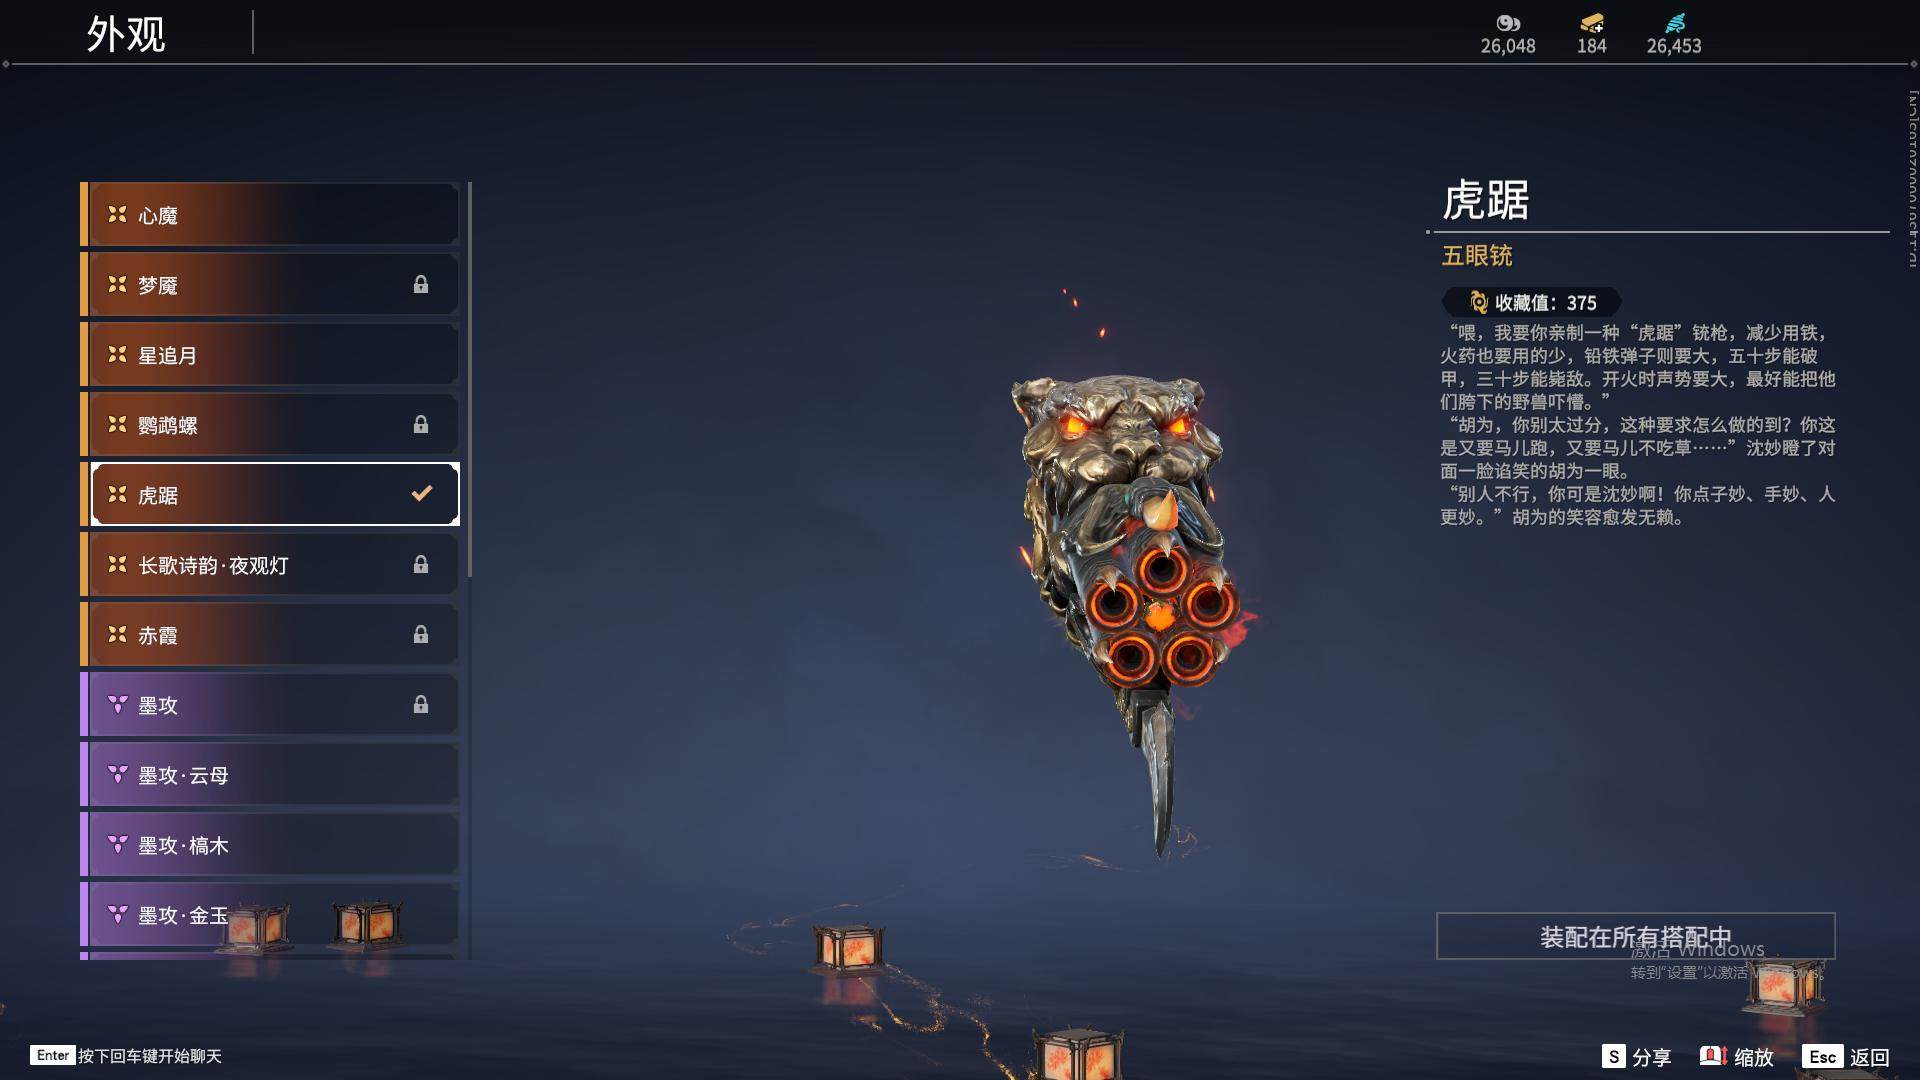
Task: Click the S 分享 share button
Action: click(1637, 1057)
